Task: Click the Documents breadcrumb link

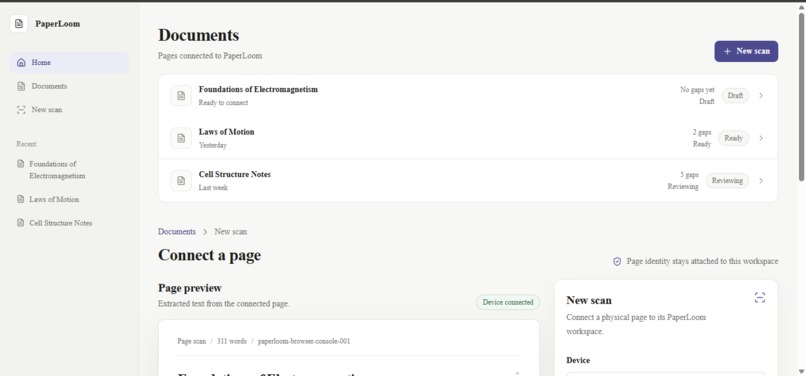Action: [x=177, y=231]
